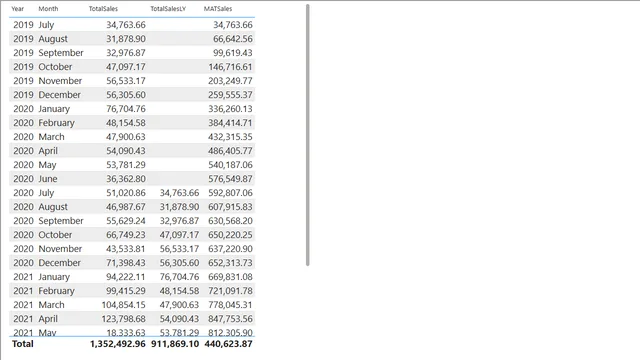This screenshot has width=640, height=360.
Task: Click the 2020 September month cell
Action: click(x=61, y=221)
